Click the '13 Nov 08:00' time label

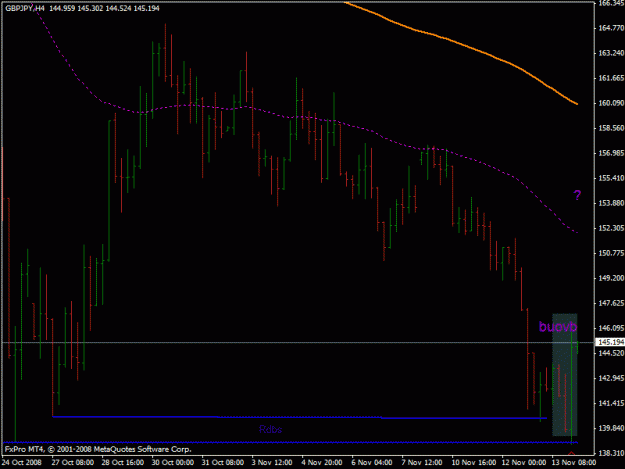coord(574,463)
